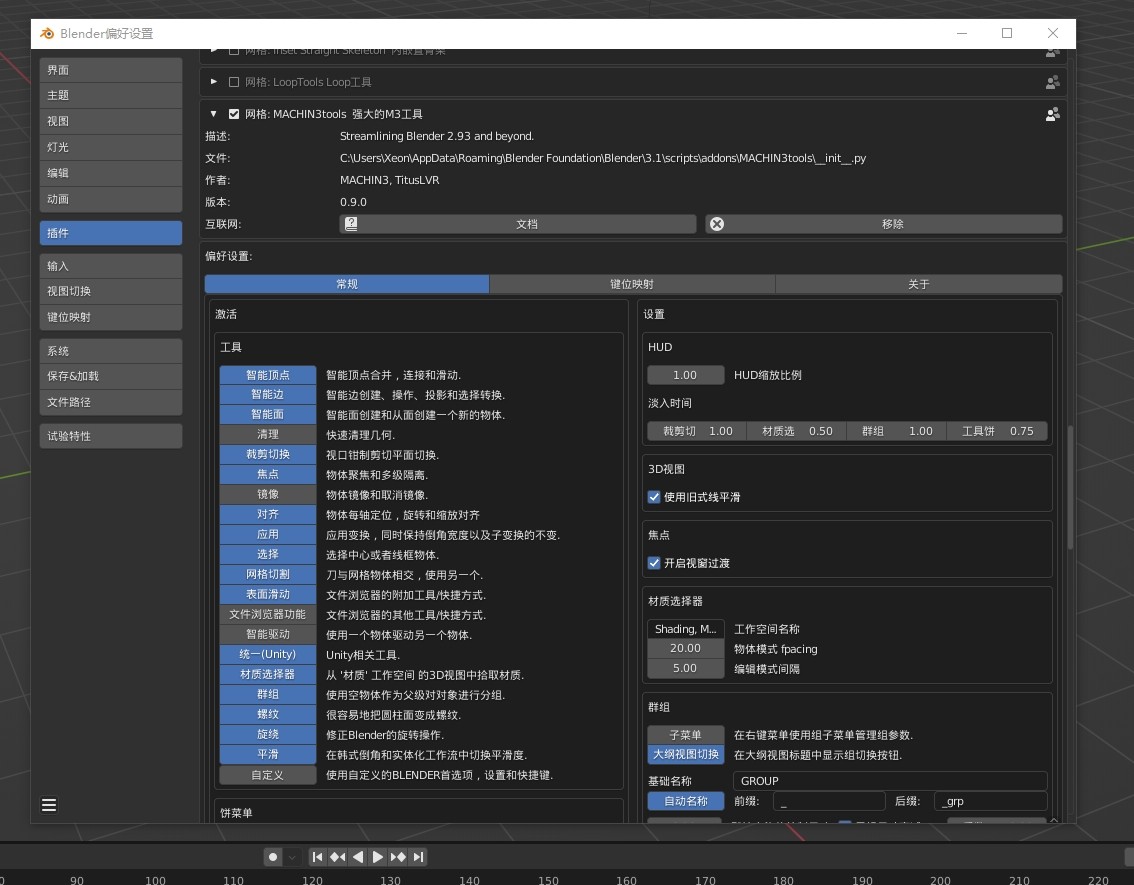
Task: Click the 物体模式 fpacing value 20.00
Action: (686, 649)
